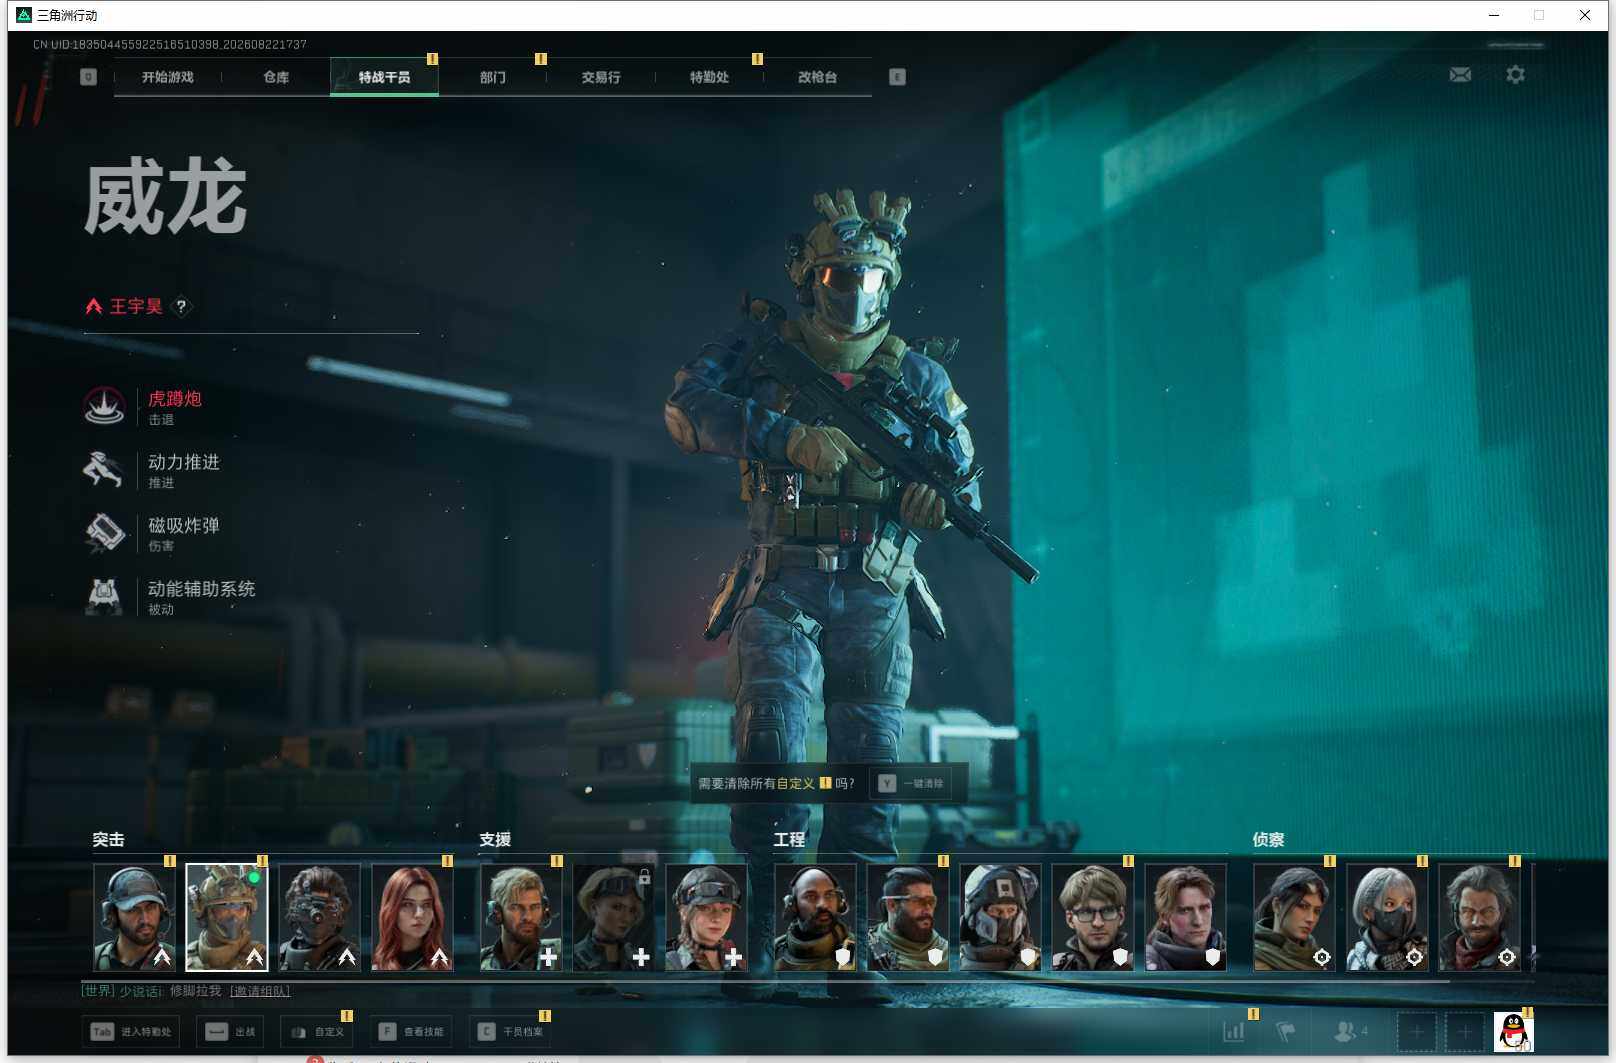Click the question mark beside 王宇昊

tap(181, 306)
